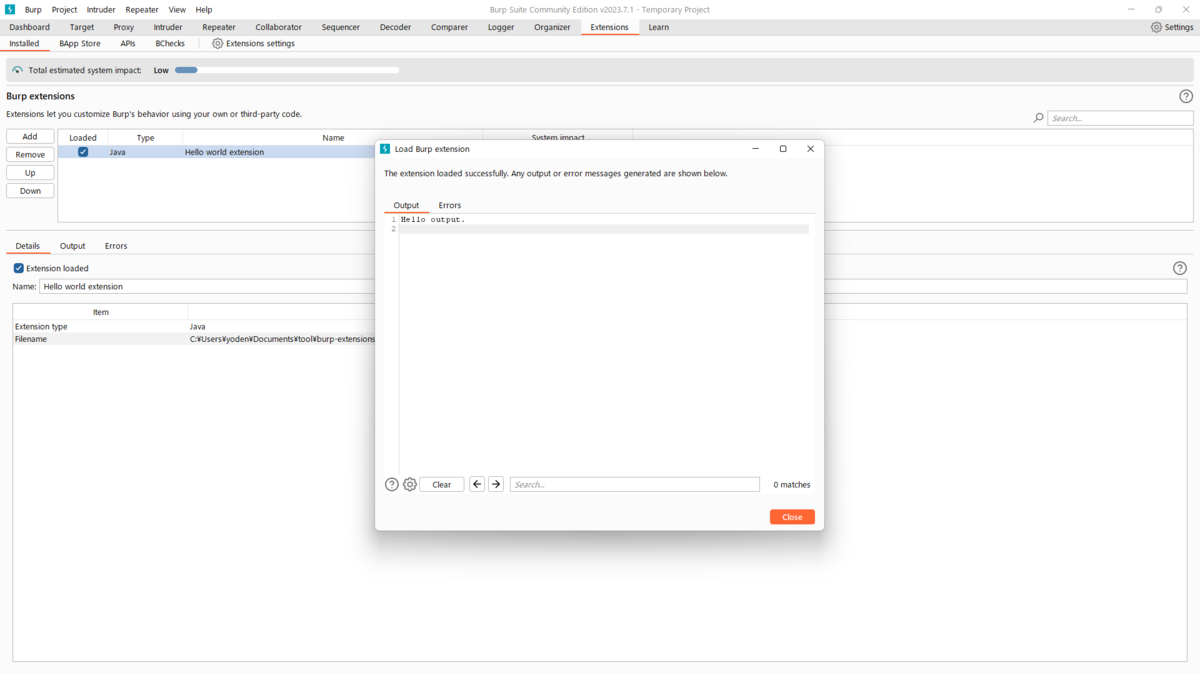Viewport: 1200px width, 675px height.
Task: Open the Intruder menu
Action: tap(101, 9)
